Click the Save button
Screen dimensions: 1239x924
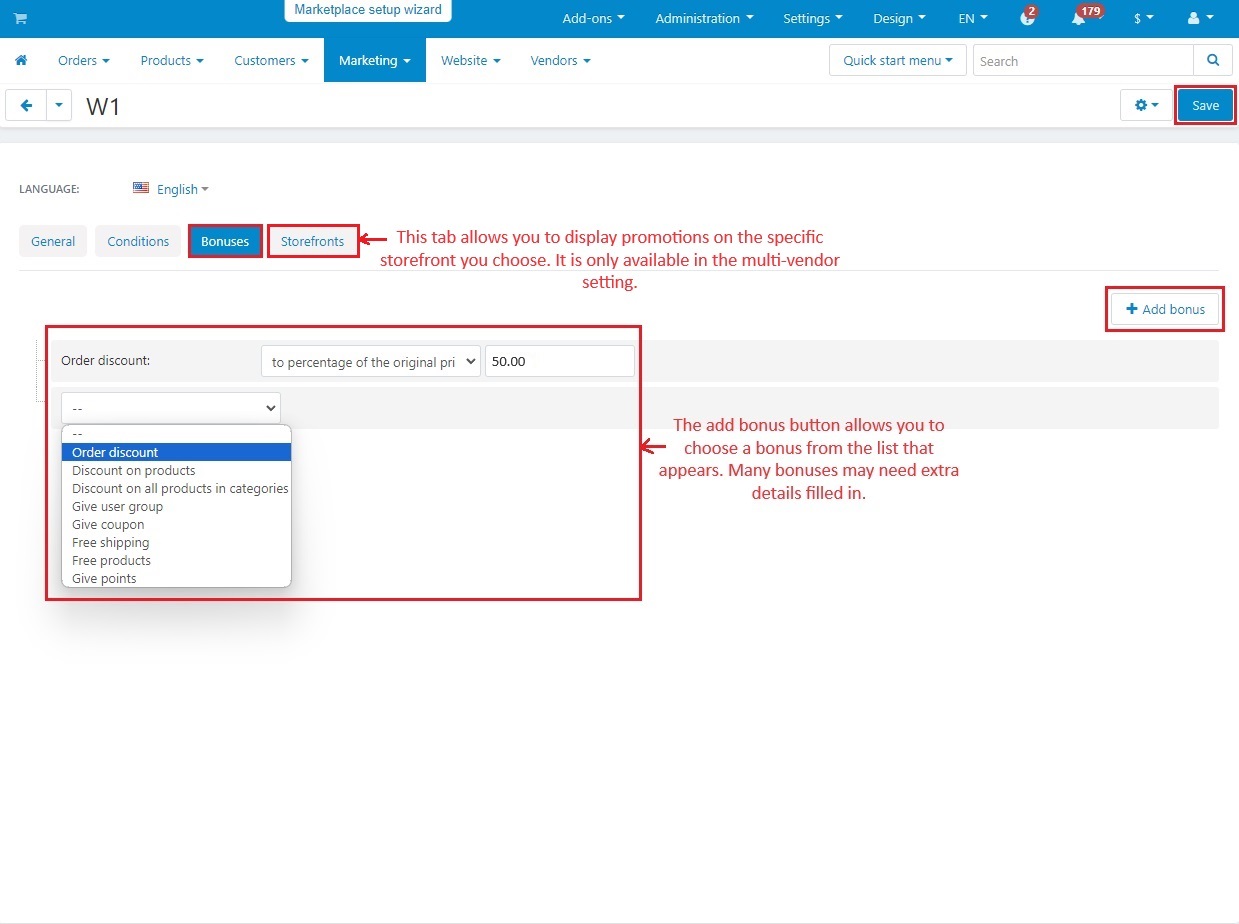pyautogui.click(x=1205, y=105)
